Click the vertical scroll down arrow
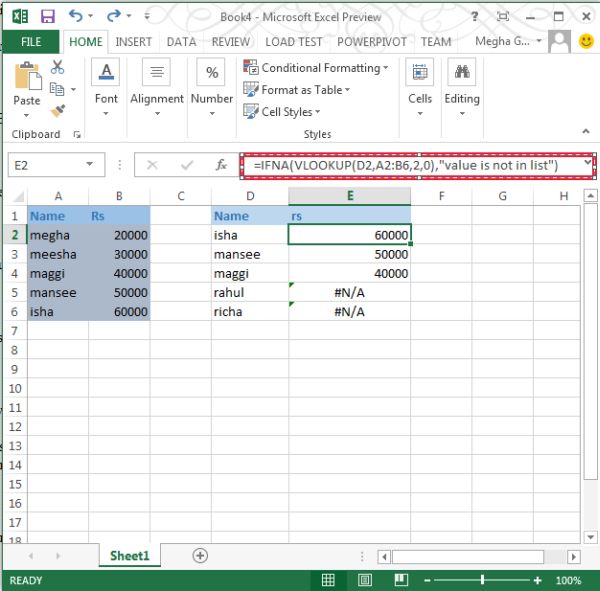This screenshot has height=591, width=600. pos(590,537)
